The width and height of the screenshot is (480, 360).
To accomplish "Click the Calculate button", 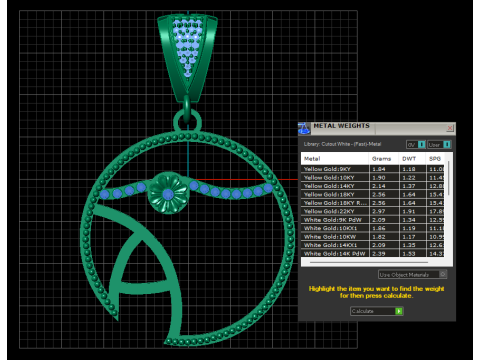I will tap(377, 311).
